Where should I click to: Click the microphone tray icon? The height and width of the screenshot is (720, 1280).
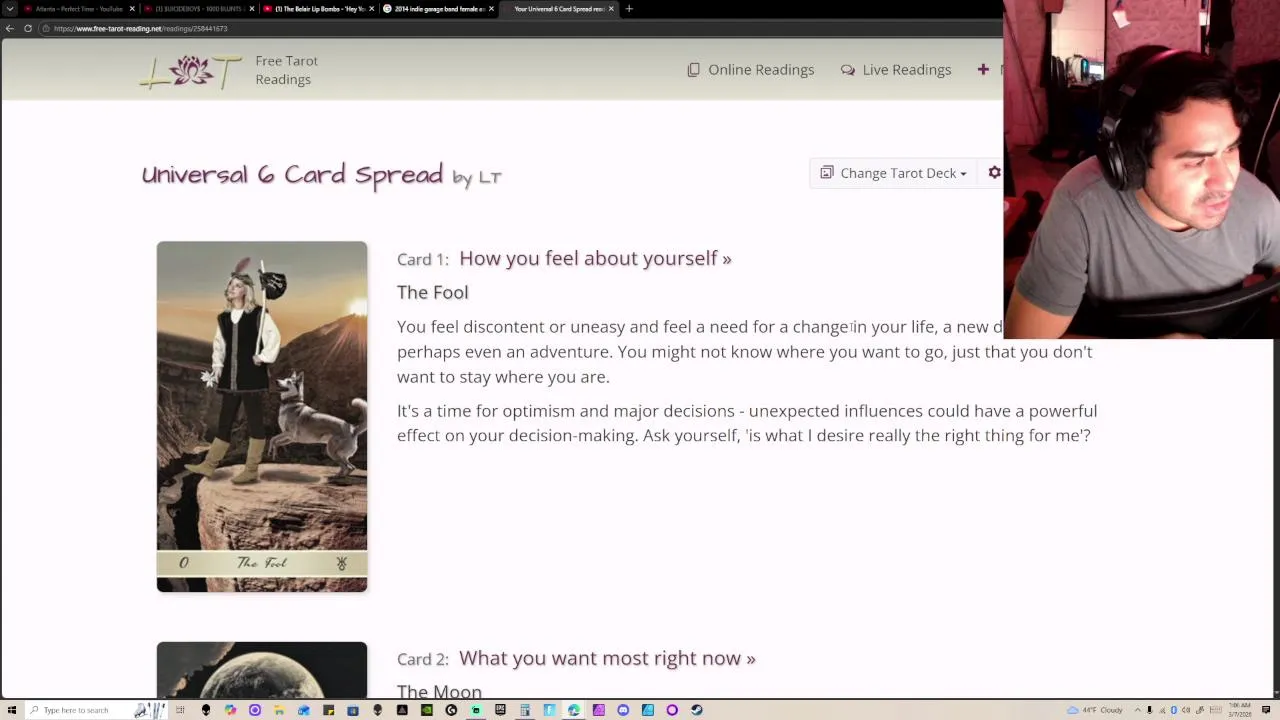point(1149,710)
